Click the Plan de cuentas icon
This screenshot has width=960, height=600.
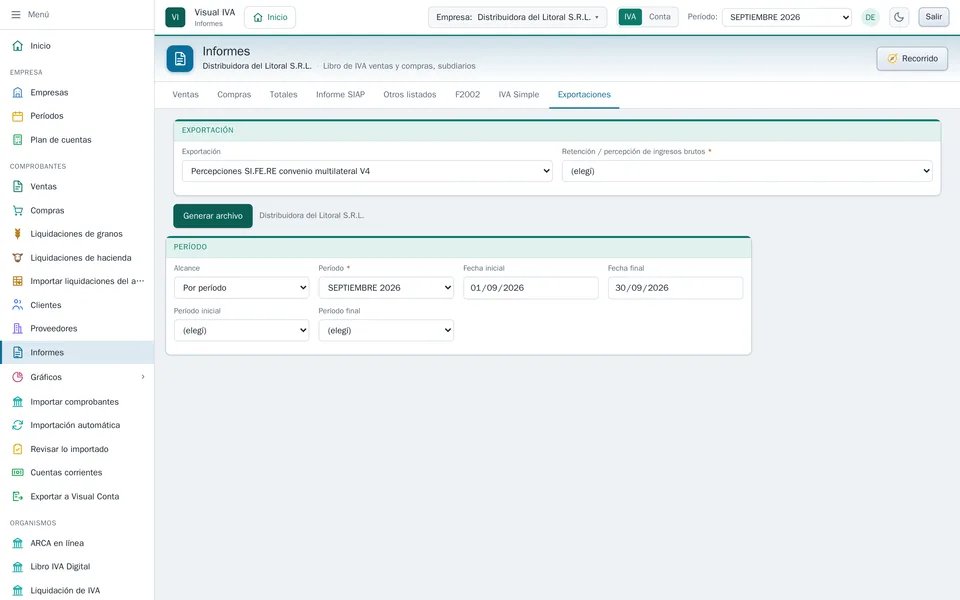[x=18, y=140]
